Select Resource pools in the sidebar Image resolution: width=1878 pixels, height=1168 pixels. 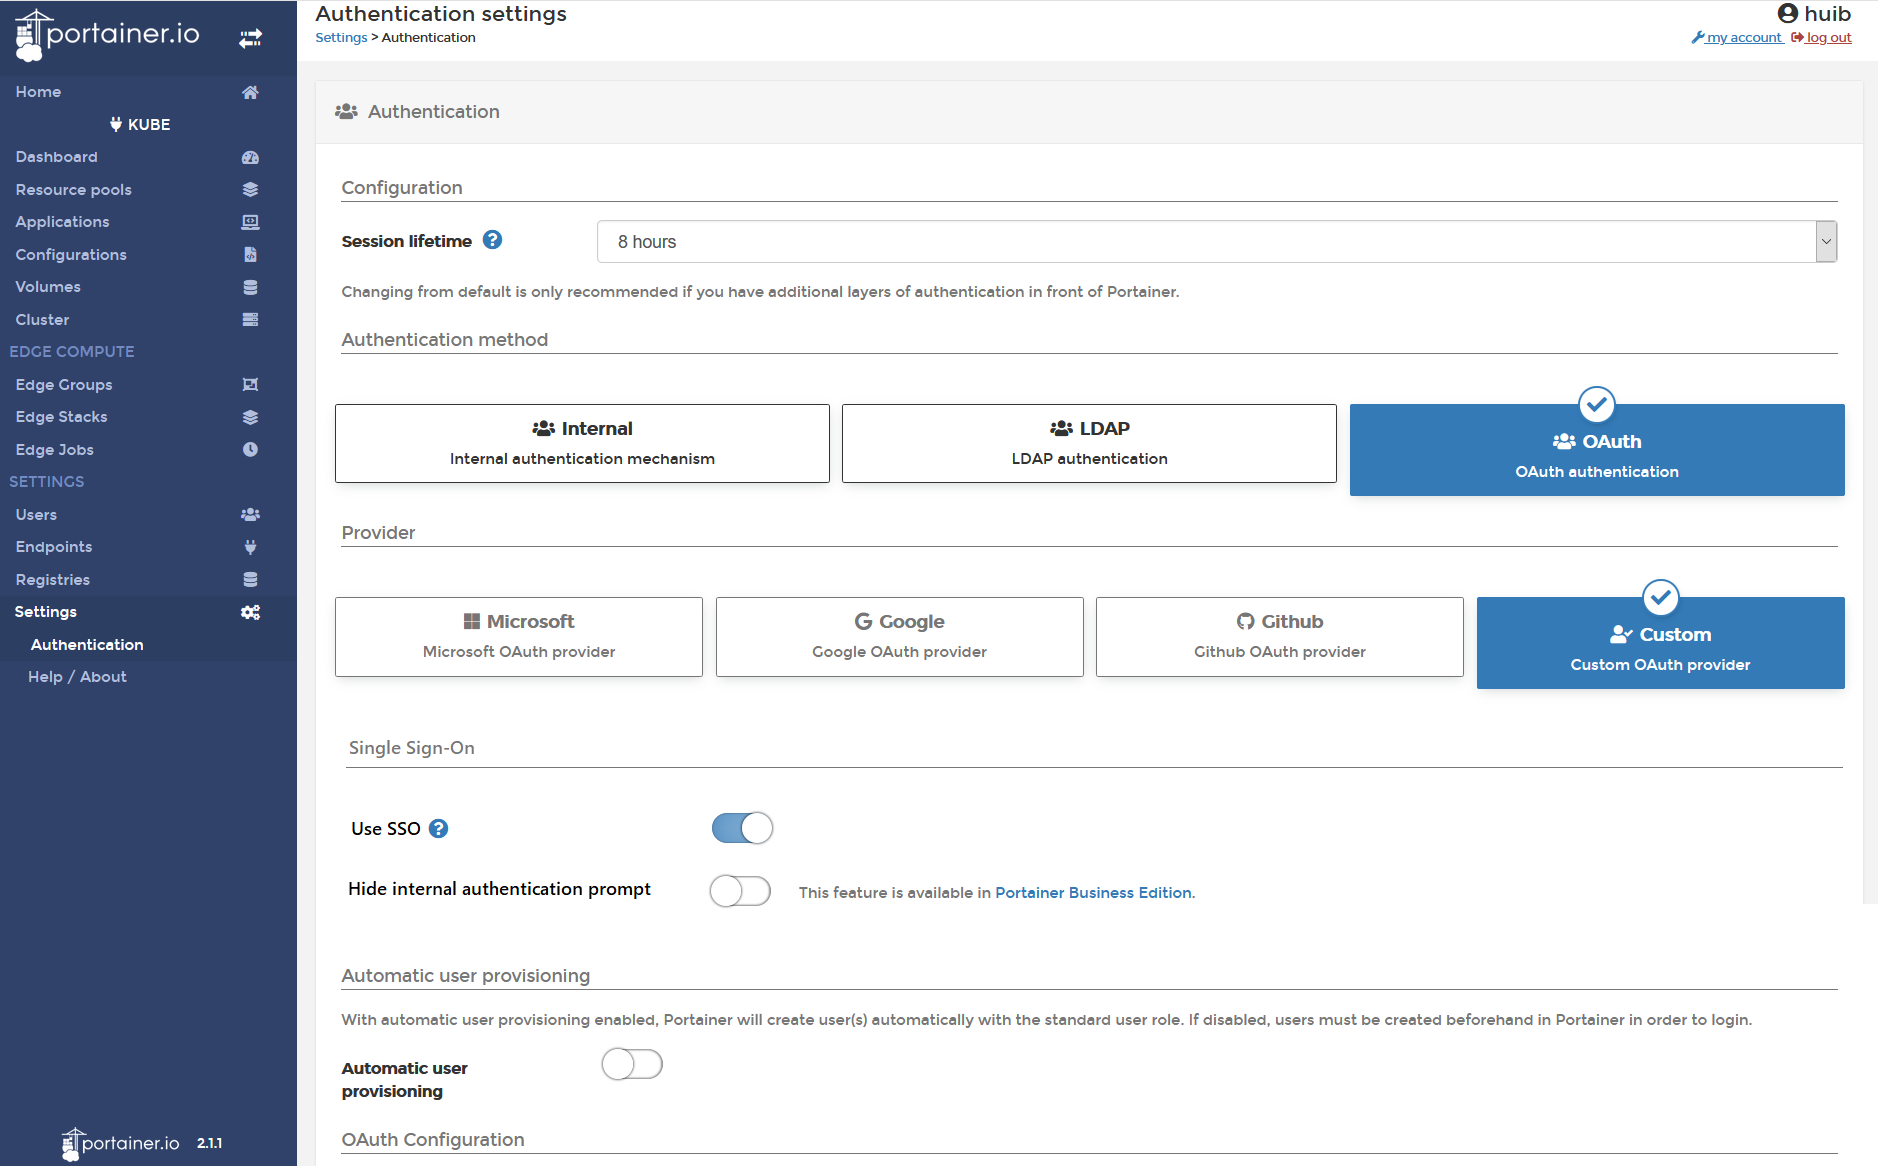coord(73,189)
